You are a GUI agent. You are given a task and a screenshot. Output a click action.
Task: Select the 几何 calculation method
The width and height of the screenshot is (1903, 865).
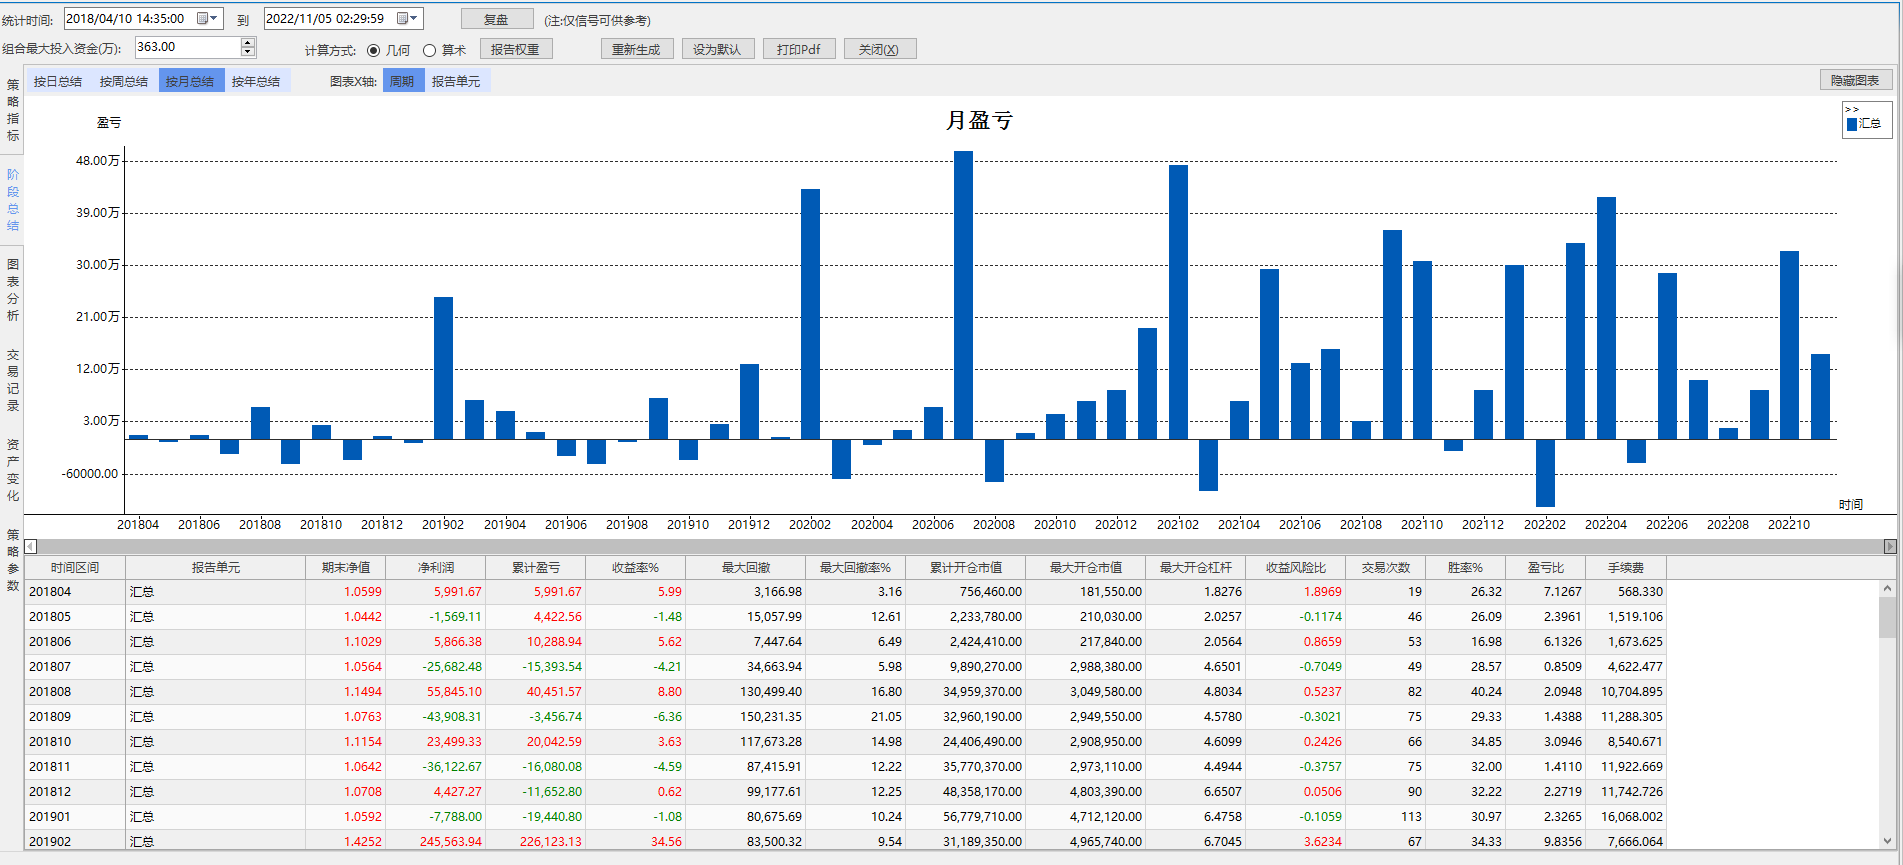pyautogui.click(x=374, y=50)
